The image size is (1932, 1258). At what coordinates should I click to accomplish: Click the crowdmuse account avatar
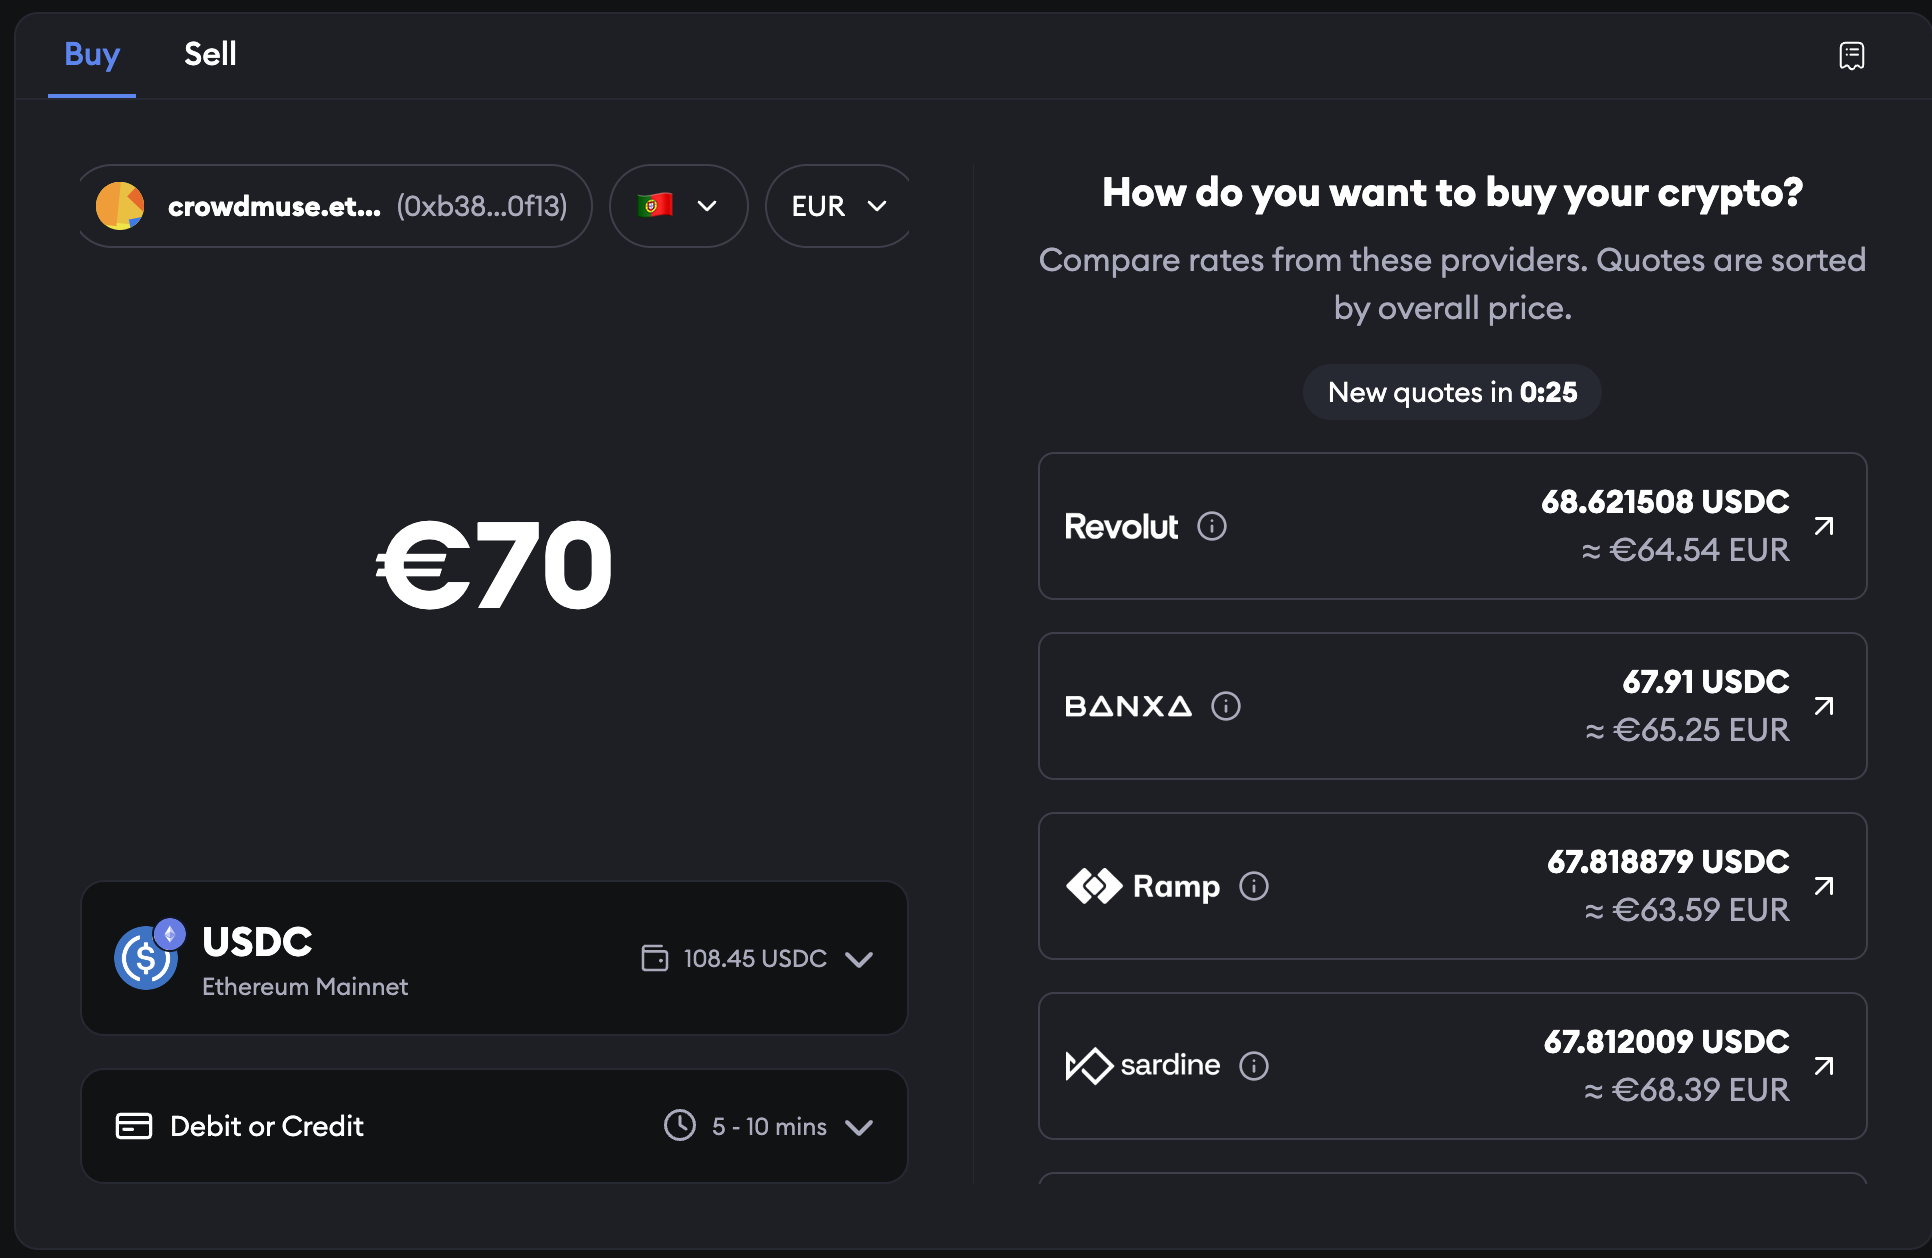pyautogui.click(x=120, y=206)
